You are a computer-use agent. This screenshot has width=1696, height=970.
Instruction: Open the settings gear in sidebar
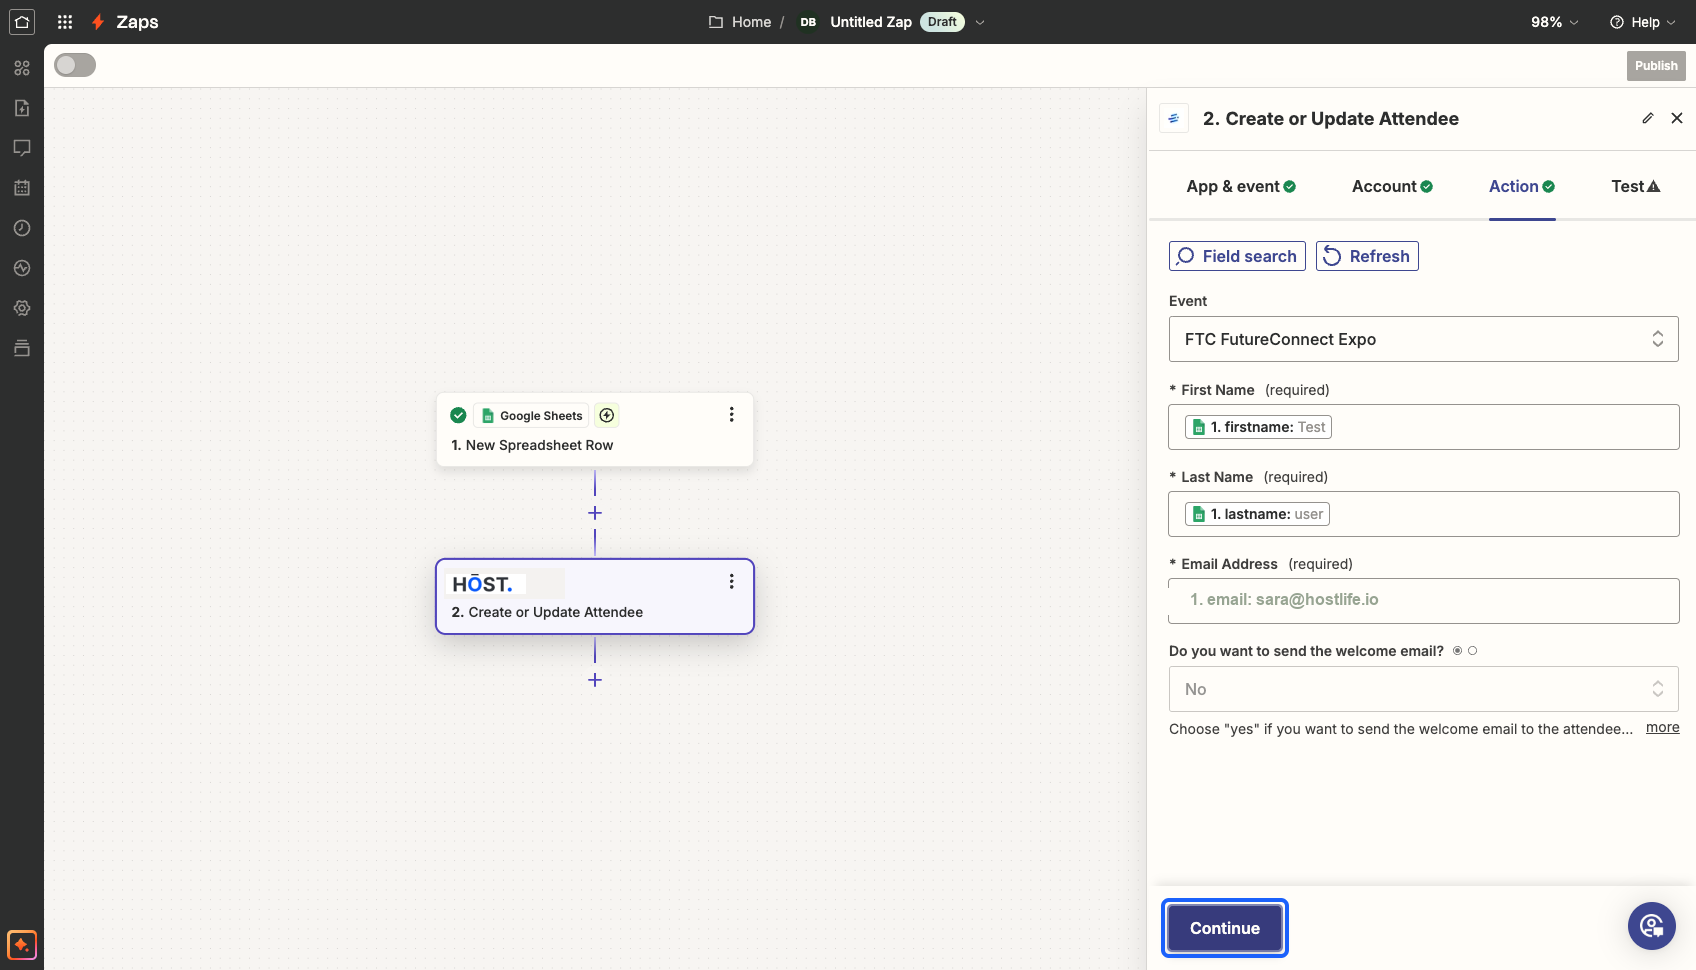click(22, 308)
